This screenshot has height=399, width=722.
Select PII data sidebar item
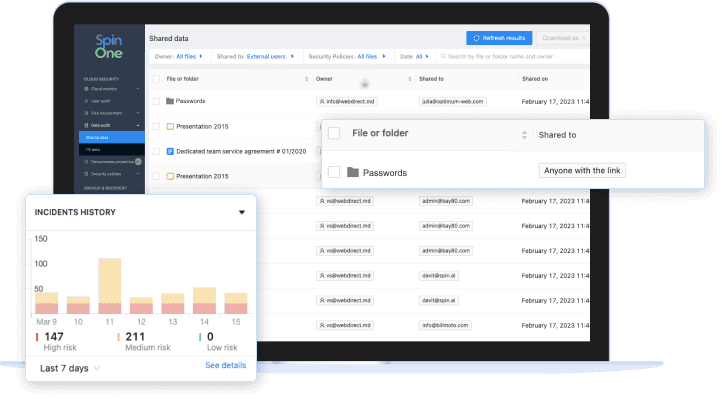click(x=111, y=149)
